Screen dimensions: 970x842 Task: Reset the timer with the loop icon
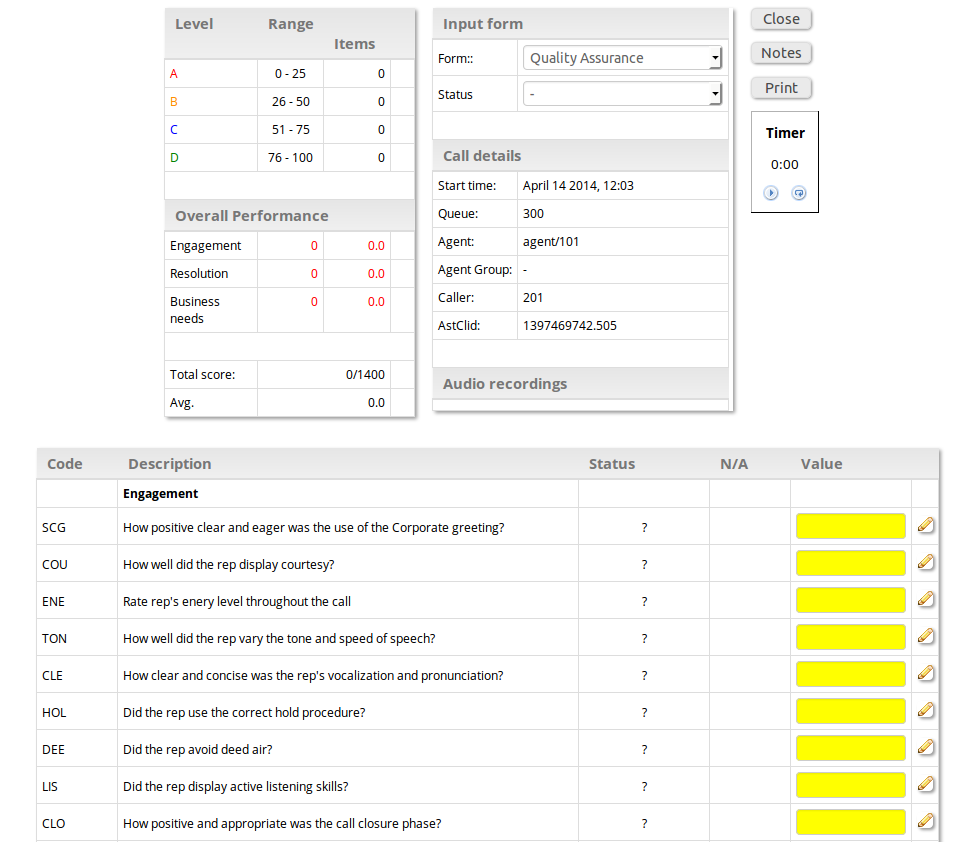tap(799, 193)
